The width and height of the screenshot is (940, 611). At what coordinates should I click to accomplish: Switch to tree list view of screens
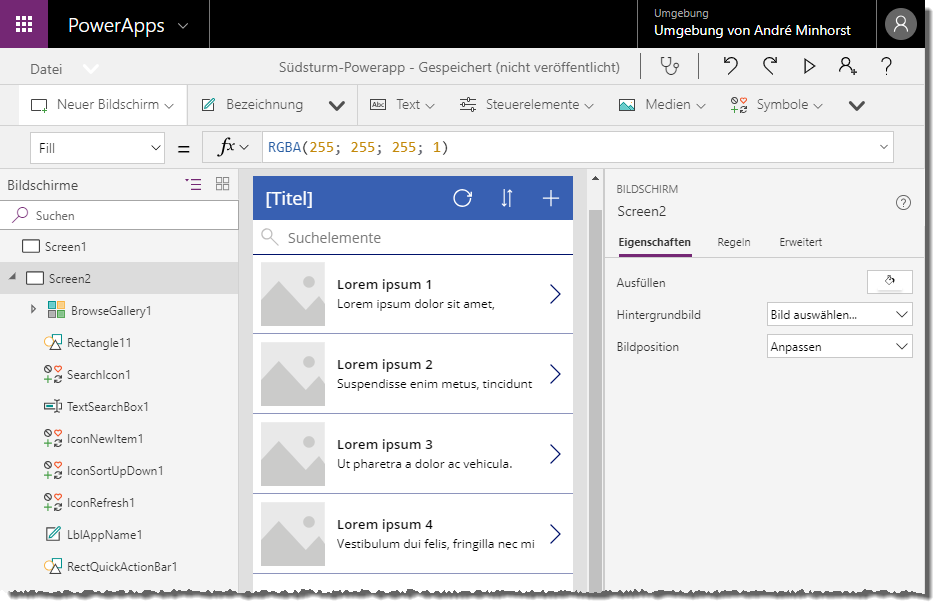click(x=193, y=184)
